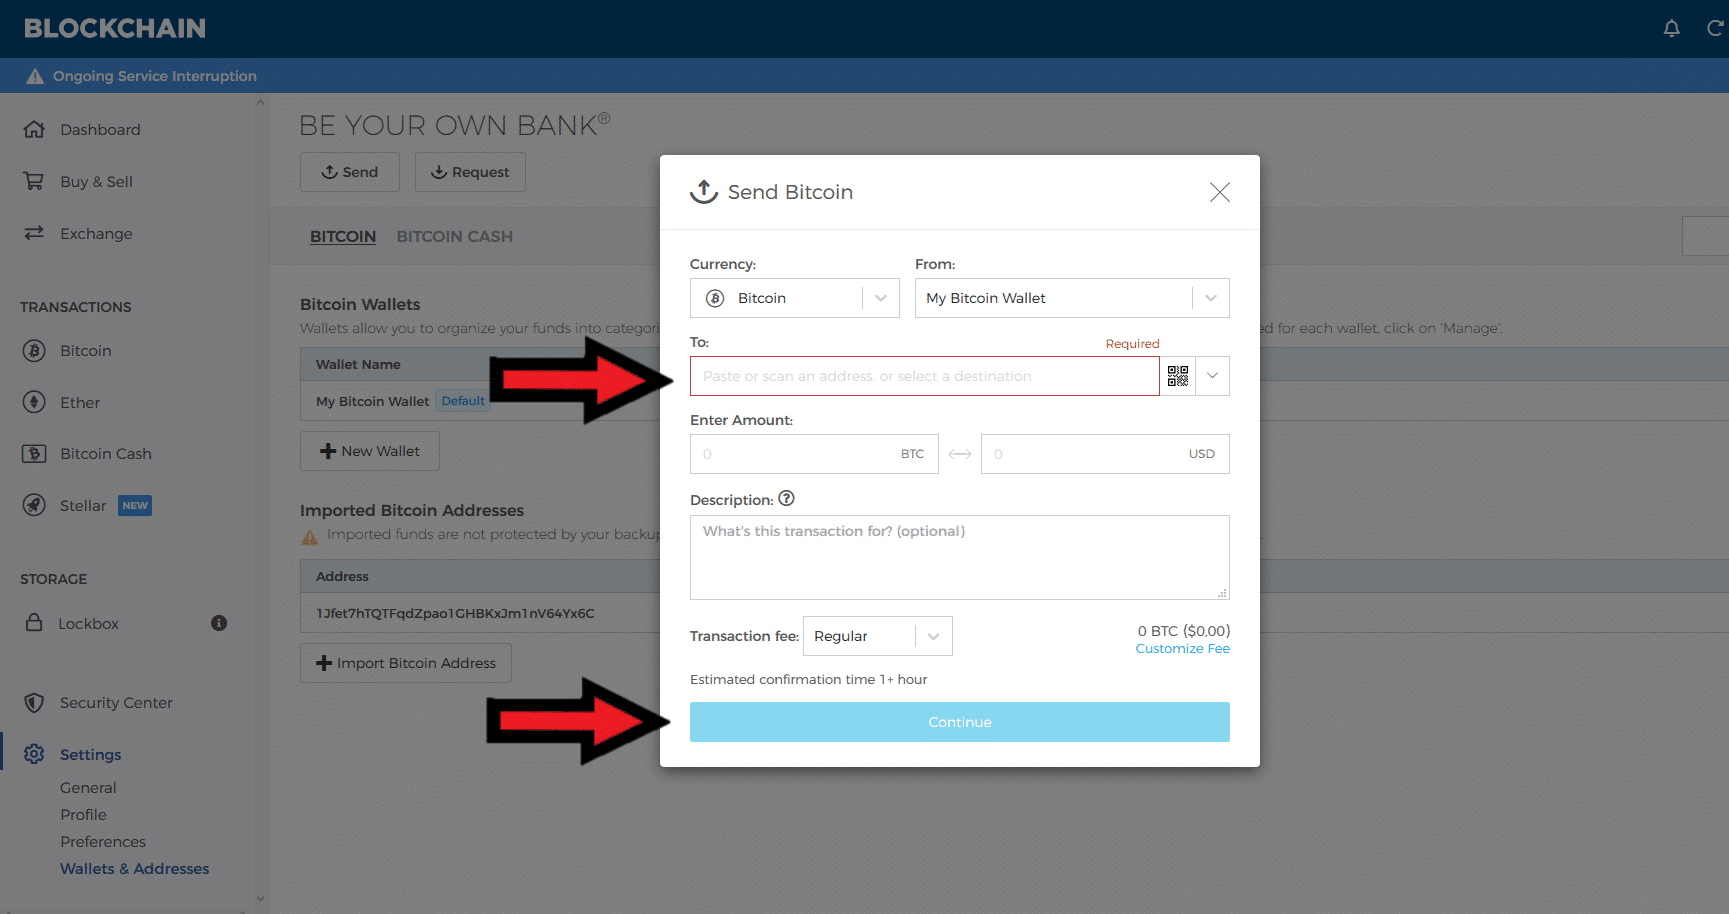The width and height of the screenshot is (1729, 914).
Task: Click the Lockbox info circle icon
Action: pyautogui.click(x=219, y=623)
